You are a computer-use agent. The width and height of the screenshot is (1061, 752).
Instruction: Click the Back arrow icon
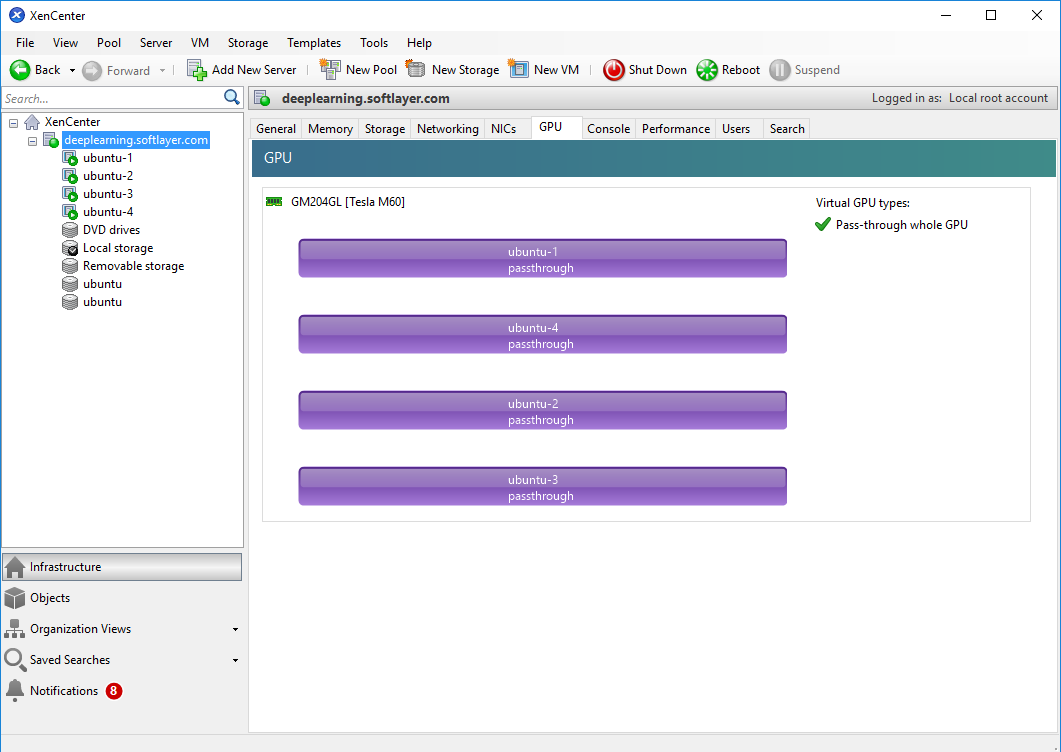(20, 70)
